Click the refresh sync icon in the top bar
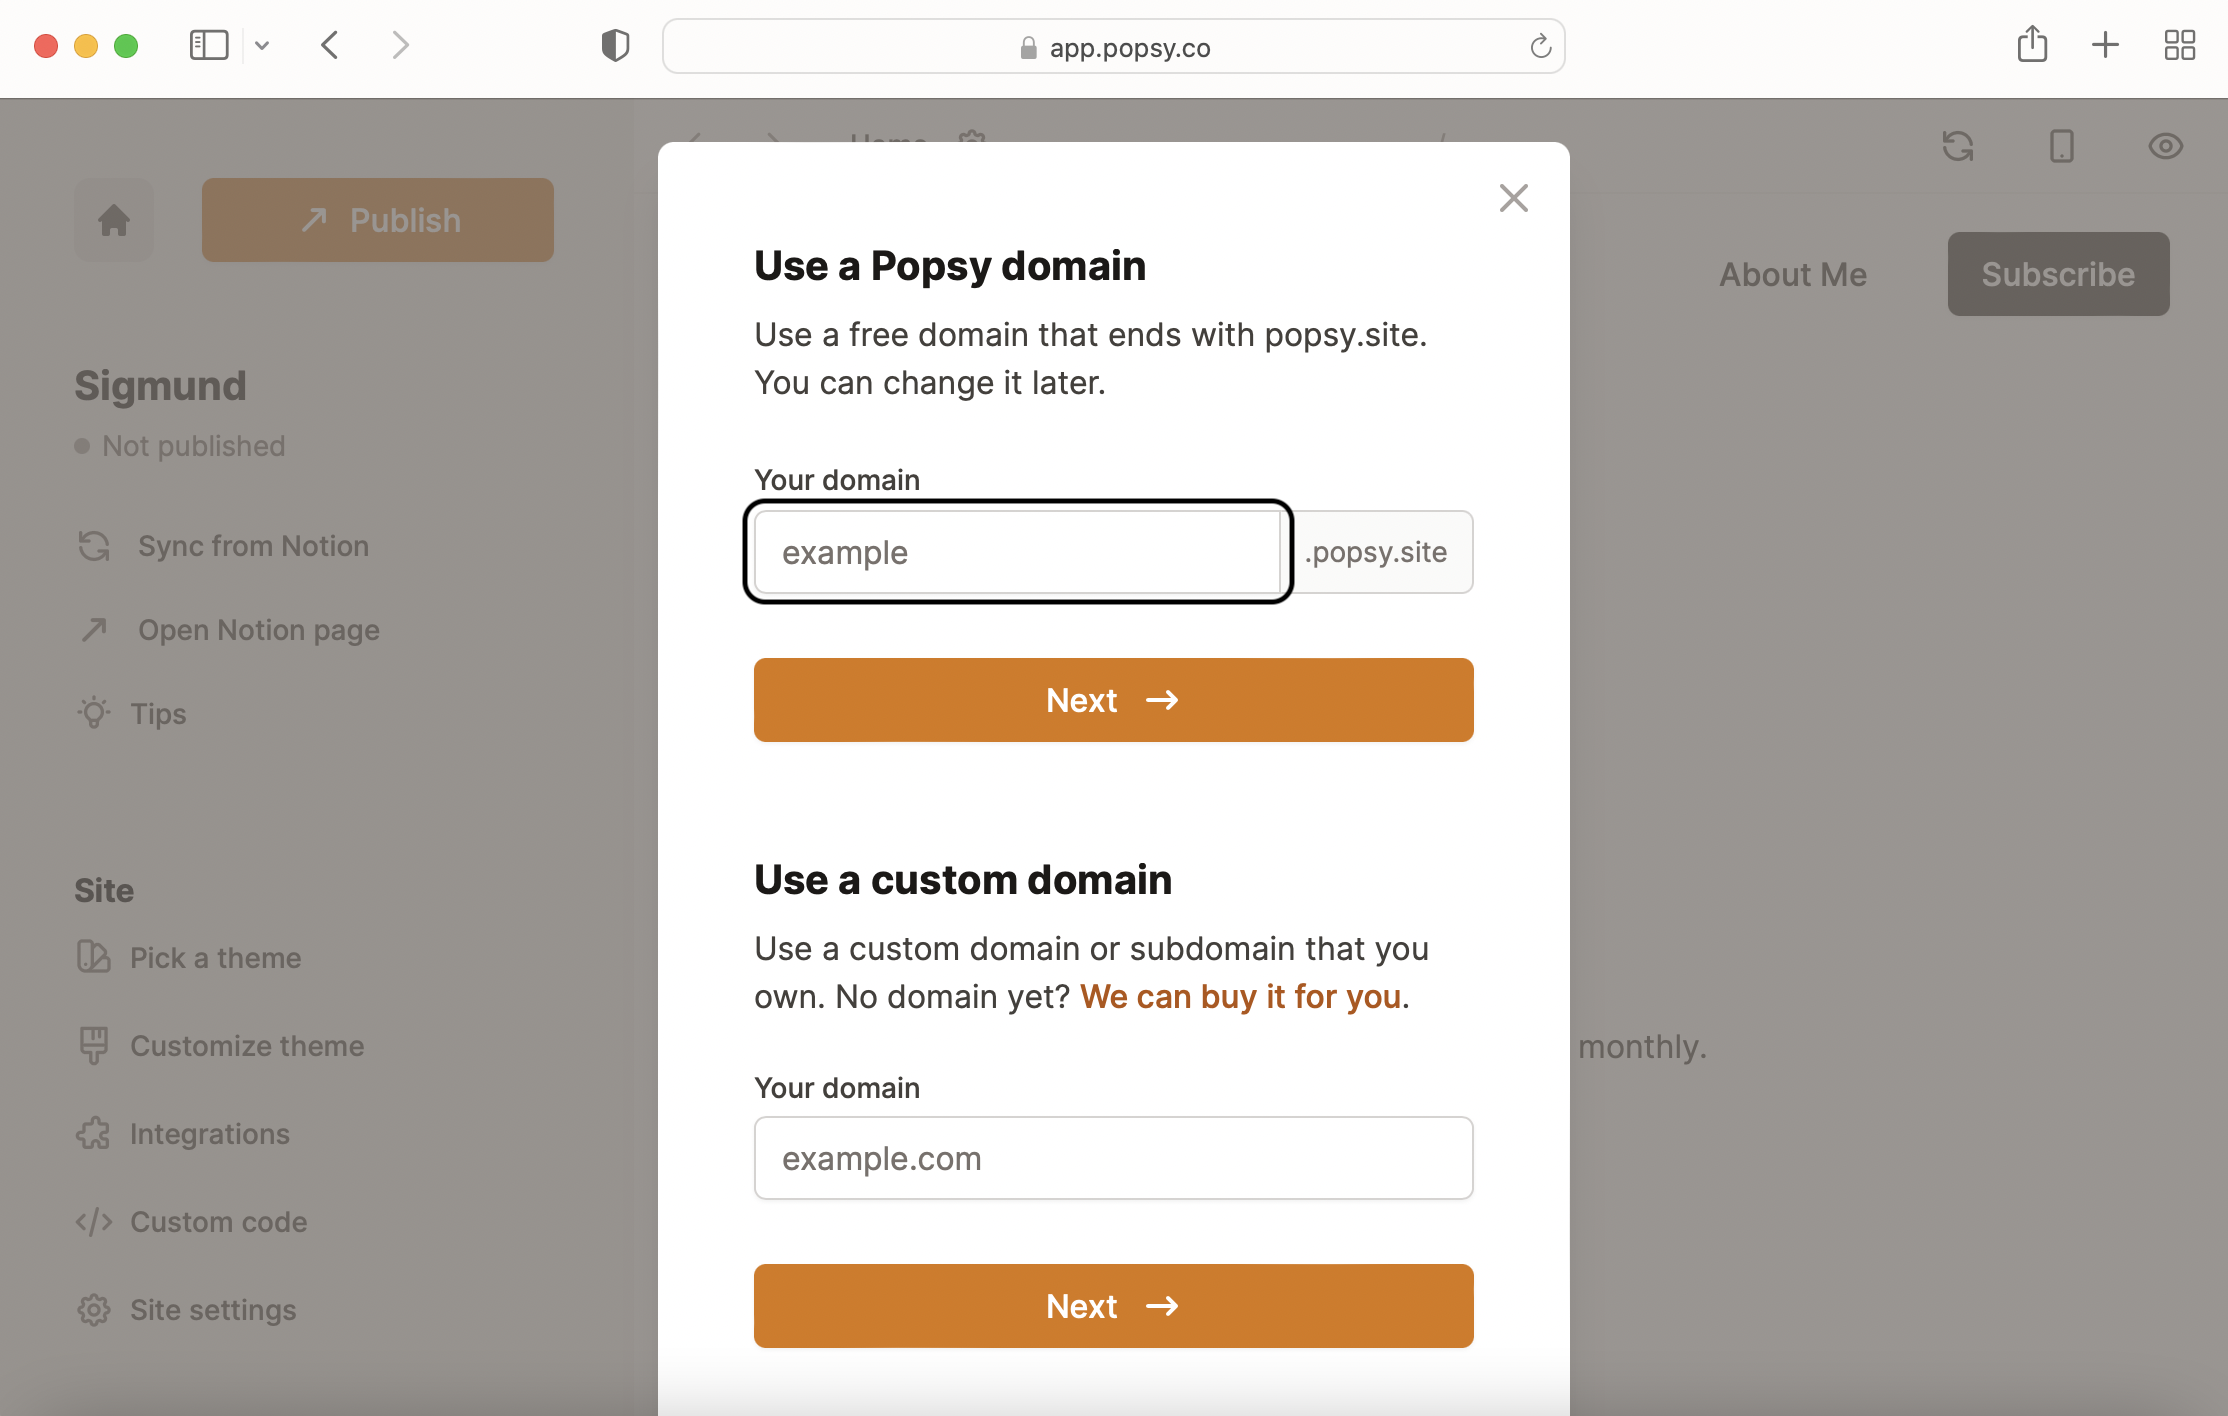 [1957, 146]
